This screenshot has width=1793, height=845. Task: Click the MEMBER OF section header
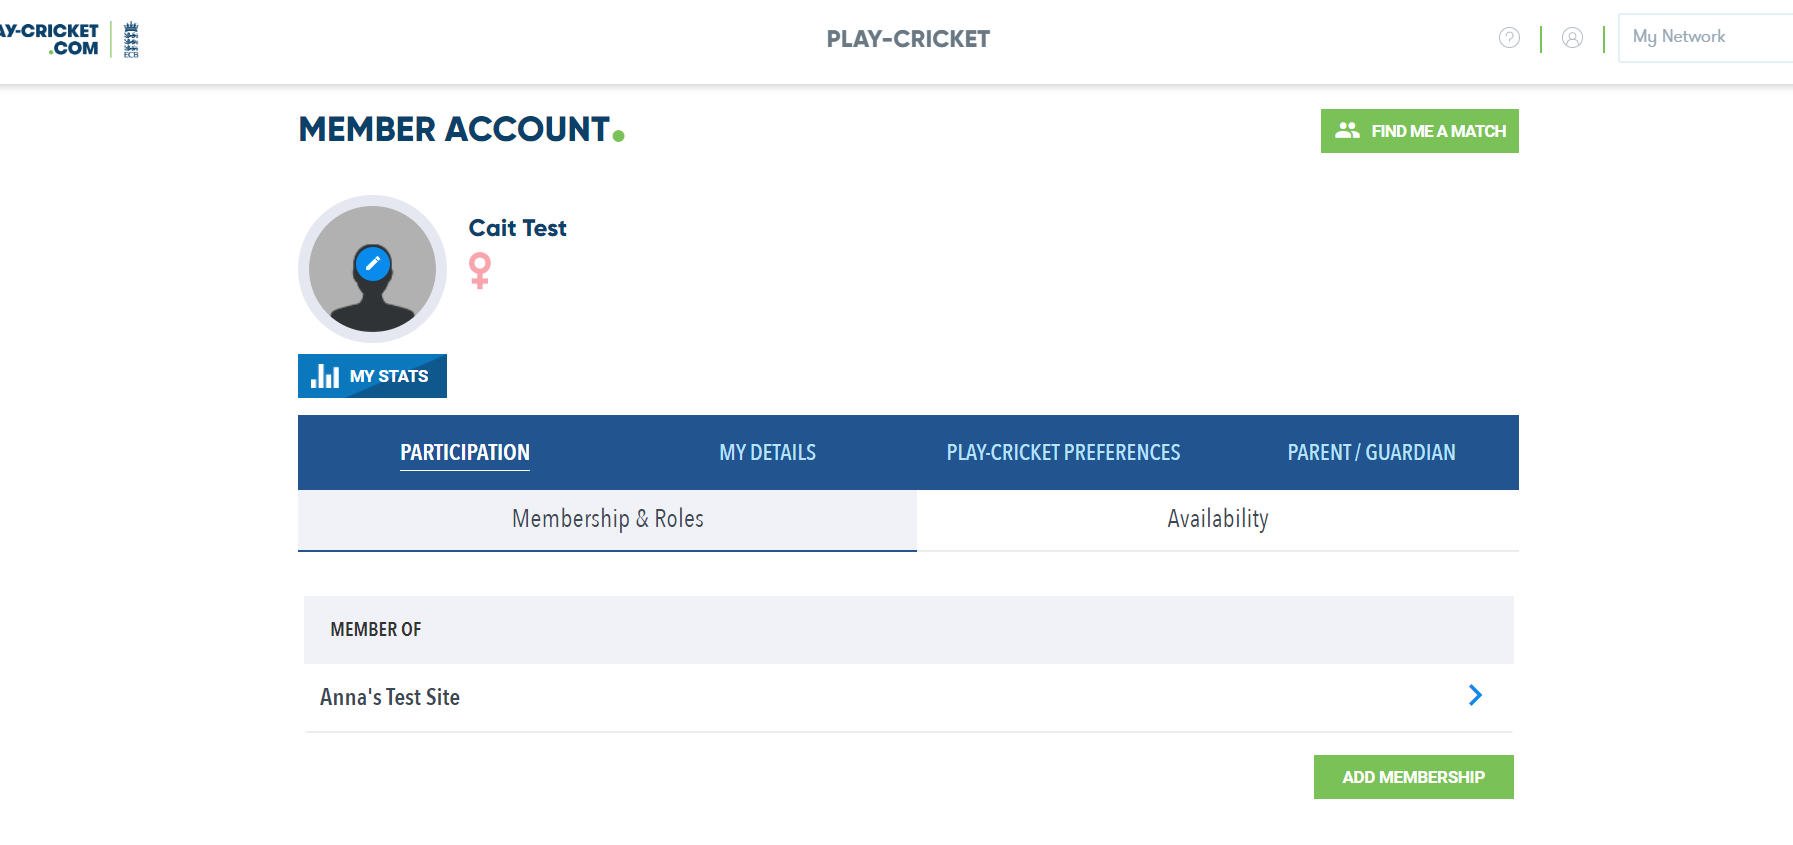[909, 630]
